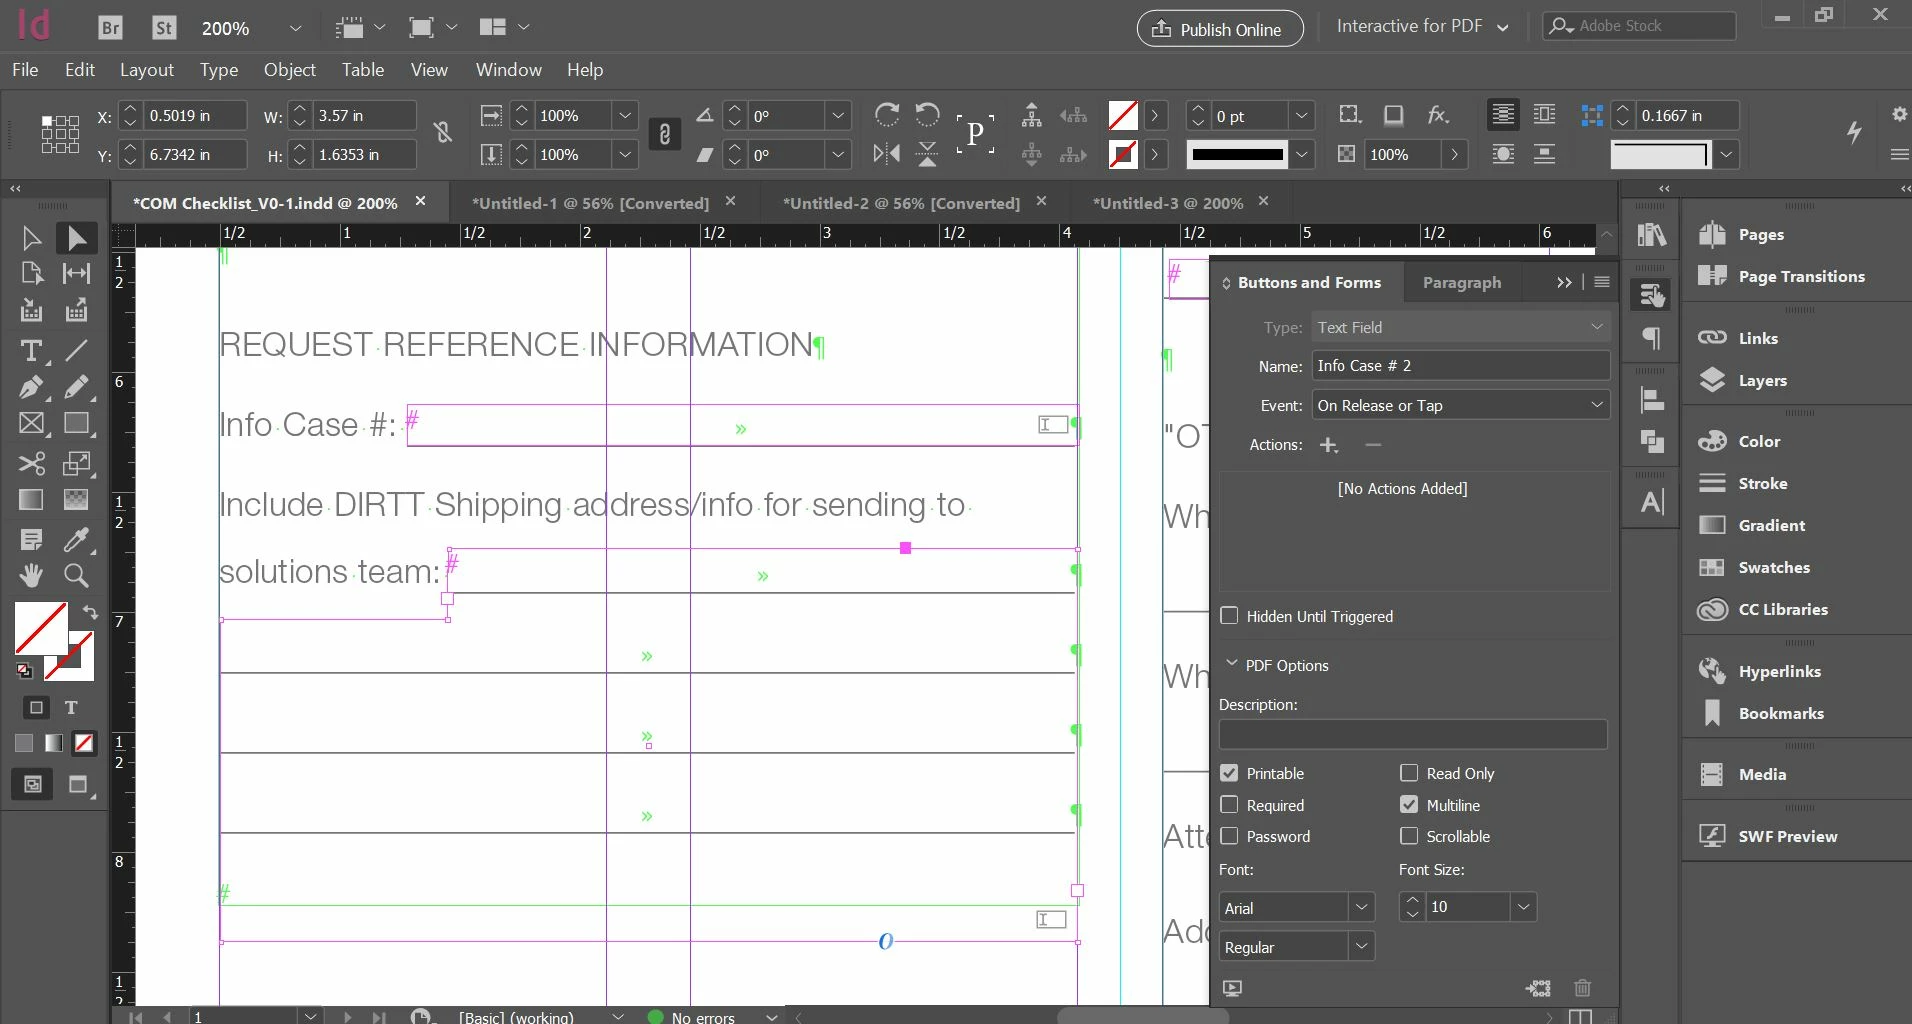Enable the Password checkbox

click(1229, 836)
